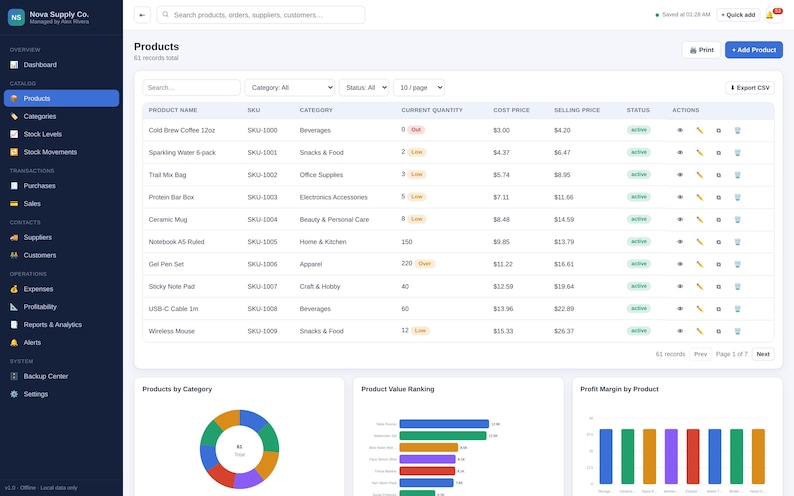Open the 10 / page size dropdown
This screenshot has width=794, height=496.
click(419, 88)
